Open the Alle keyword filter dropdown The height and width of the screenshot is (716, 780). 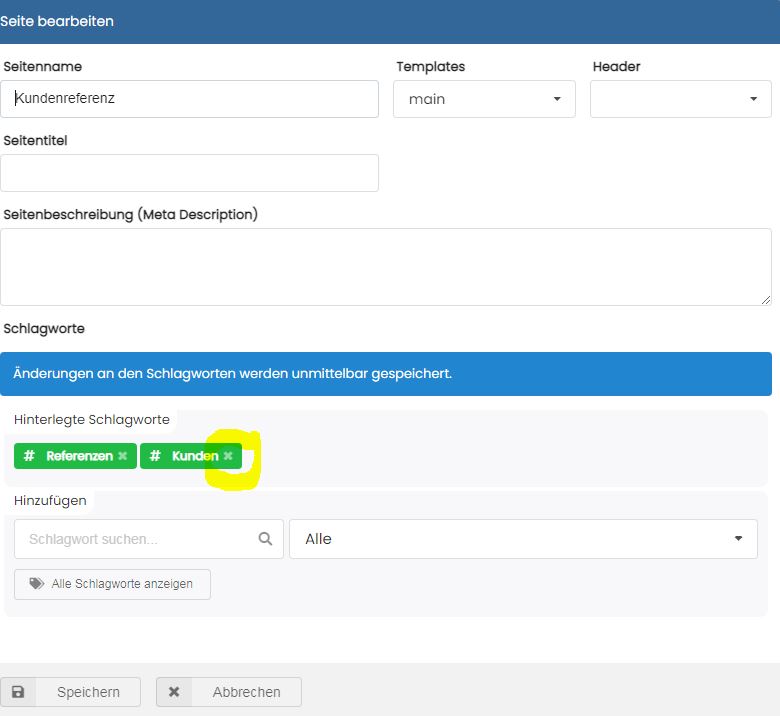coord(523,539)
